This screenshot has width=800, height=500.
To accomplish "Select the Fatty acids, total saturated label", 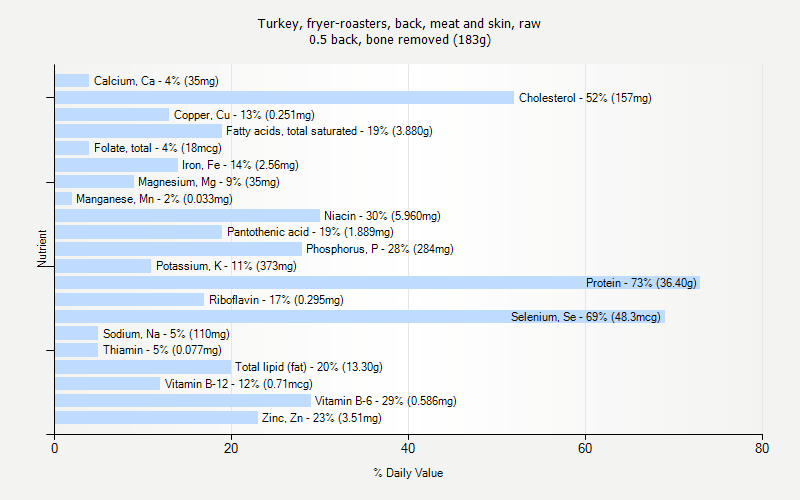I will click(x=329, y=131).
